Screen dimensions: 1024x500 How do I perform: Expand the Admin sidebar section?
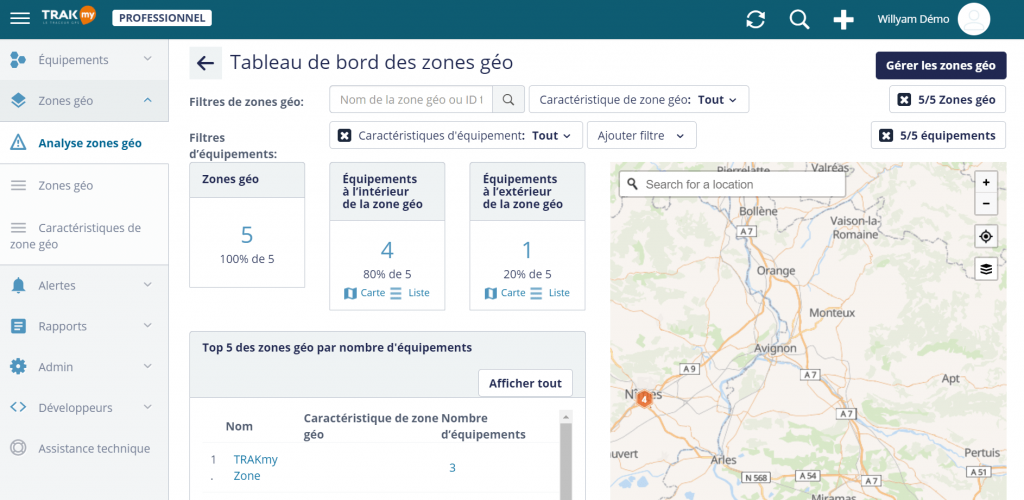(x=148, y=367)
